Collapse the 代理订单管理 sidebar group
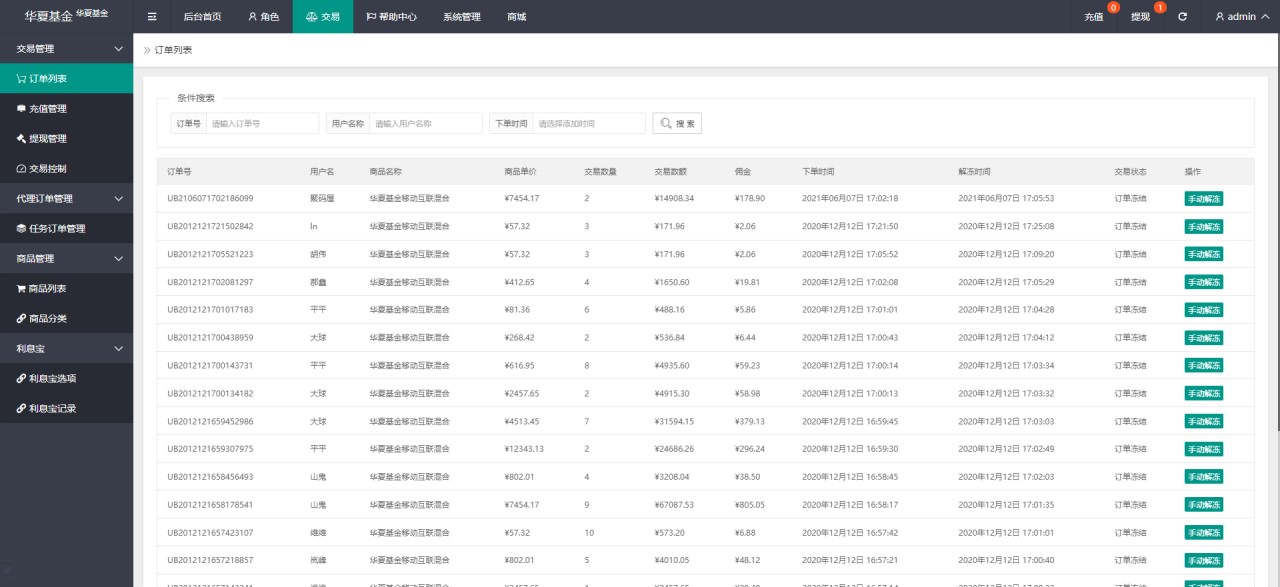 point(66,198)
